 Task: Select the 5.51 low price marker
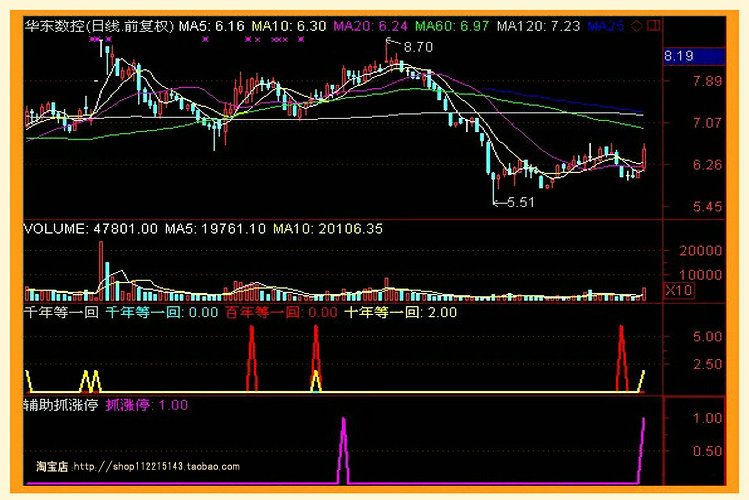(x=520, y=202)
